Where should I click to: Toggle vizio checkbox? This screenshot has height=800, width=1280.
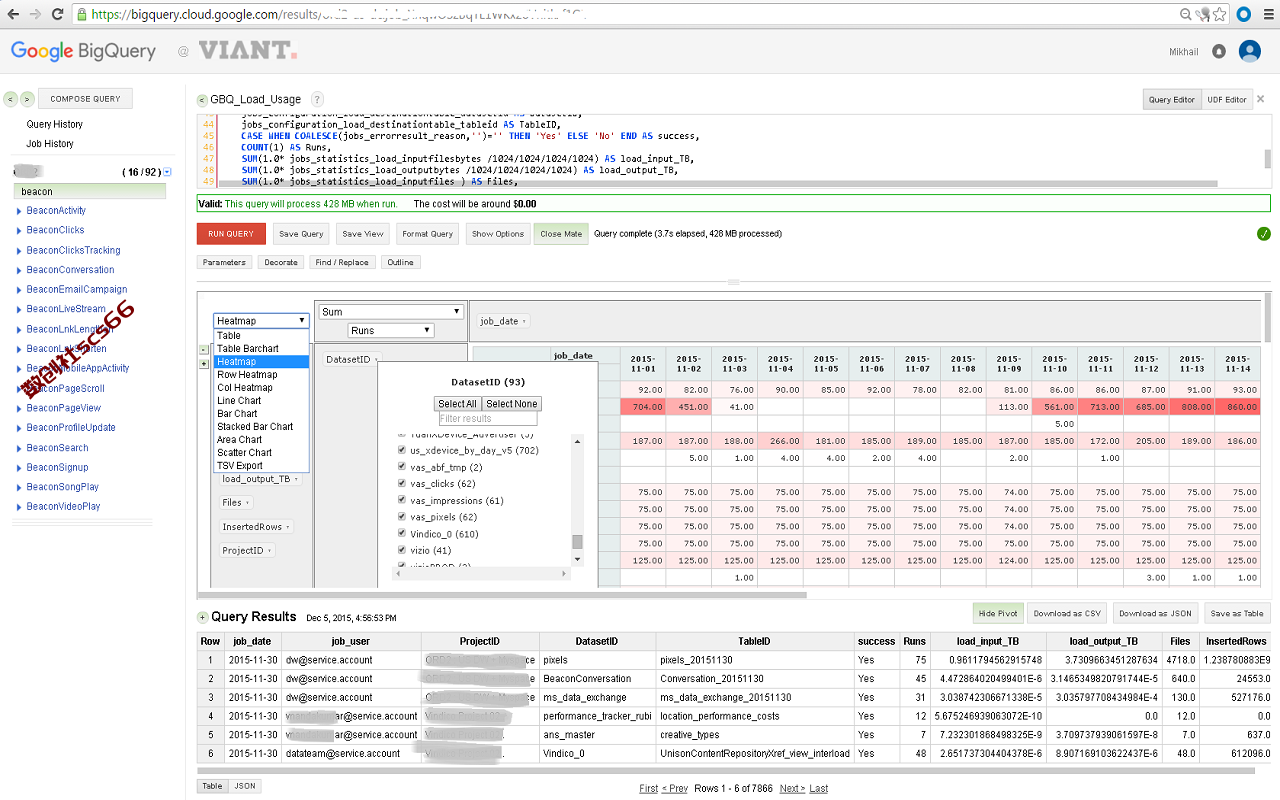[402, 550]
